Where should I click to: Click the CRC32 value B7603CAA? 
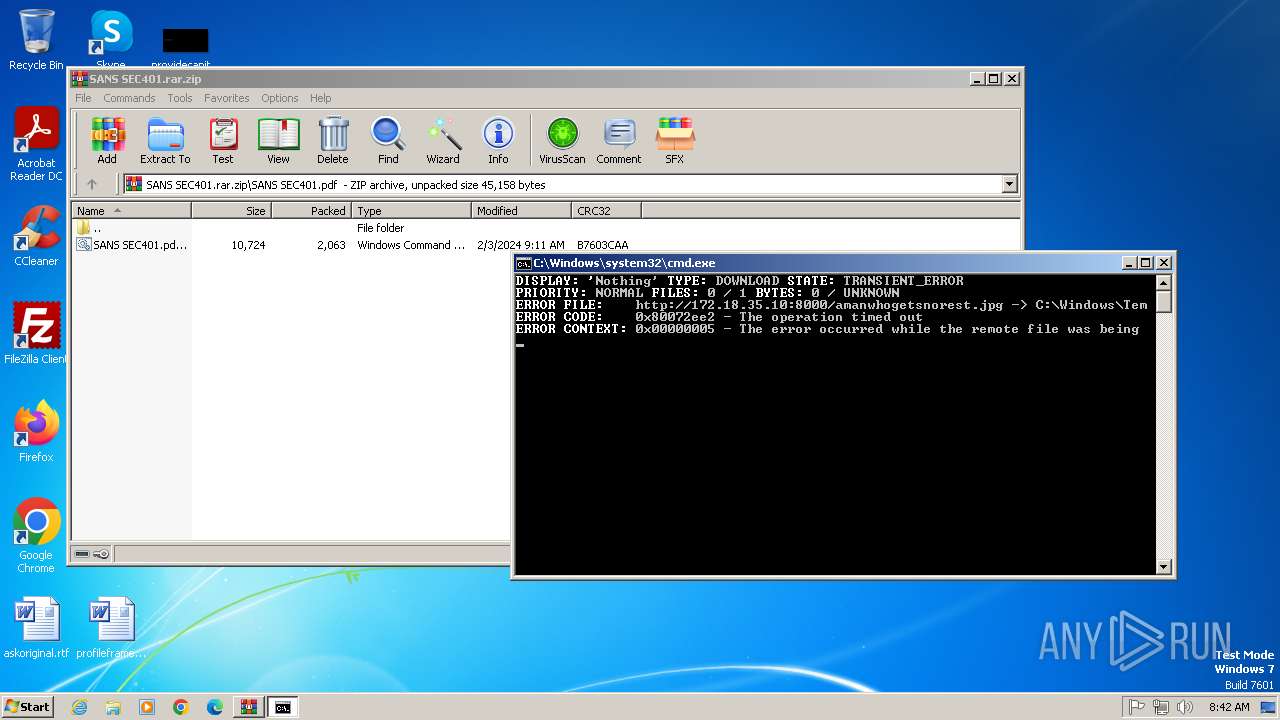click(x=603, y=245)
